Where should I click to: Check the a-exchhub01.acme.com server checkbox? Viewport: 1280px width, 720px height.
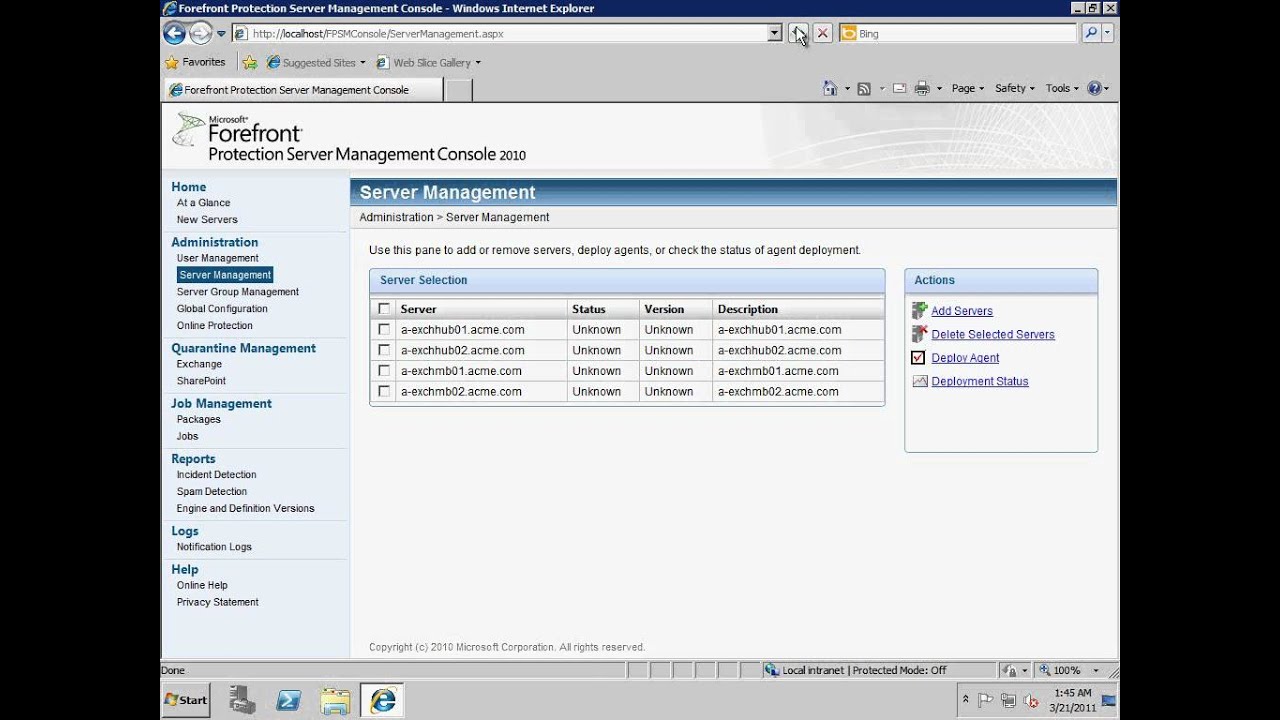(384, 329)
